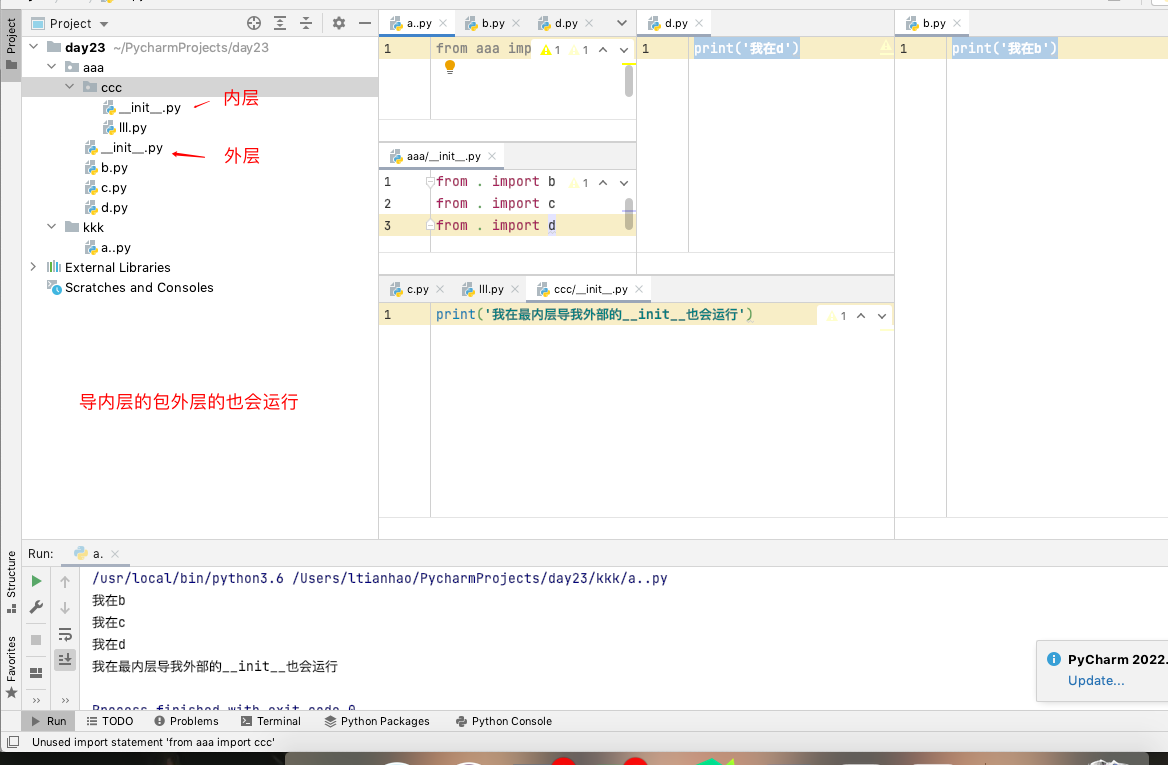This screenshot has width=1168, height=765.
Task: Toggle scroll to end in Run console
Action: click(65, 659)
